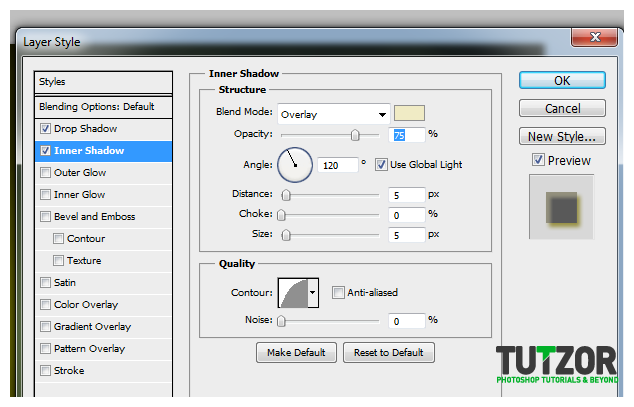Enable the Satin checkbox
The width and height of the screenshot is (634, 407).
pyautogui.click(x=46, y=283)
